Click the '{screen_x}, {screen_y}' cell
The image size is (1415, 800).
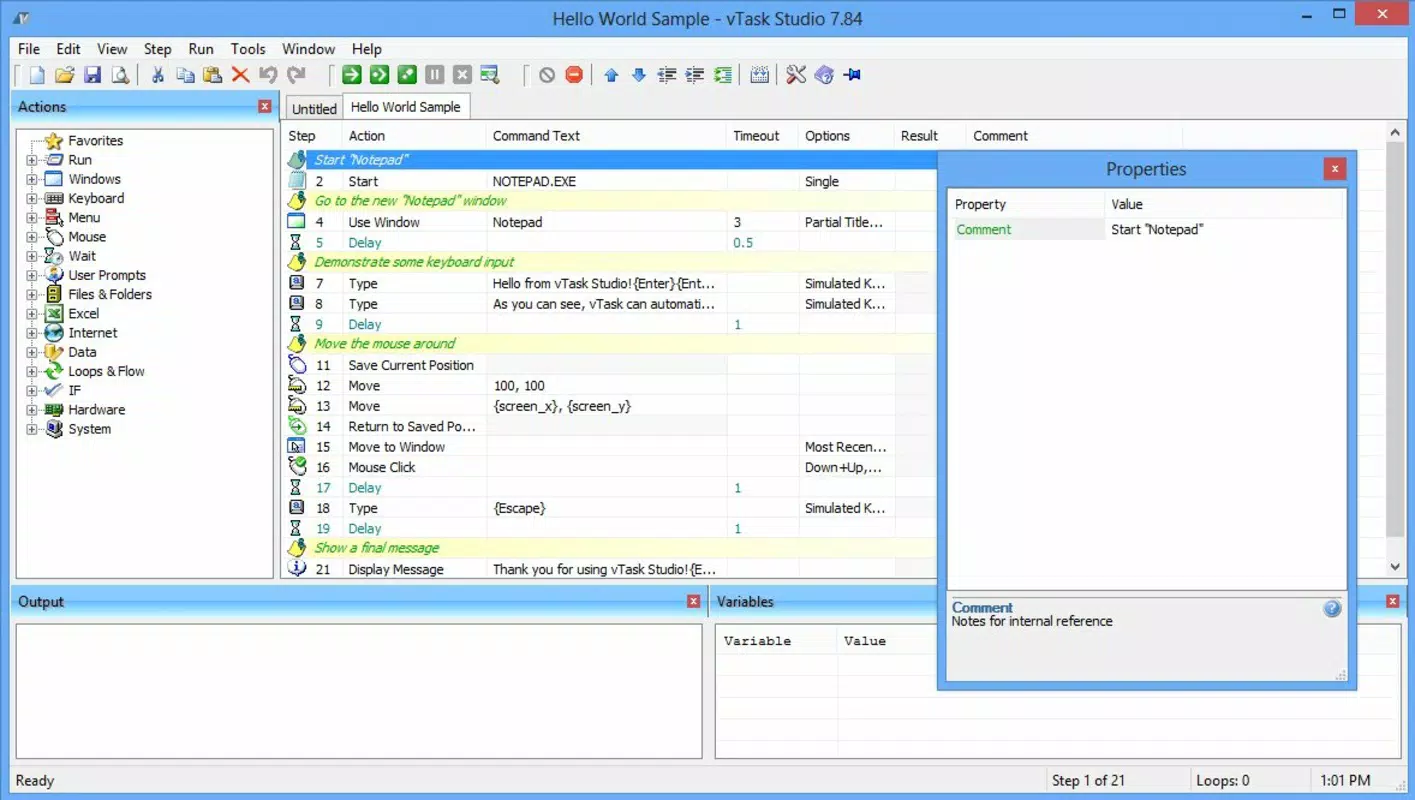606,406
